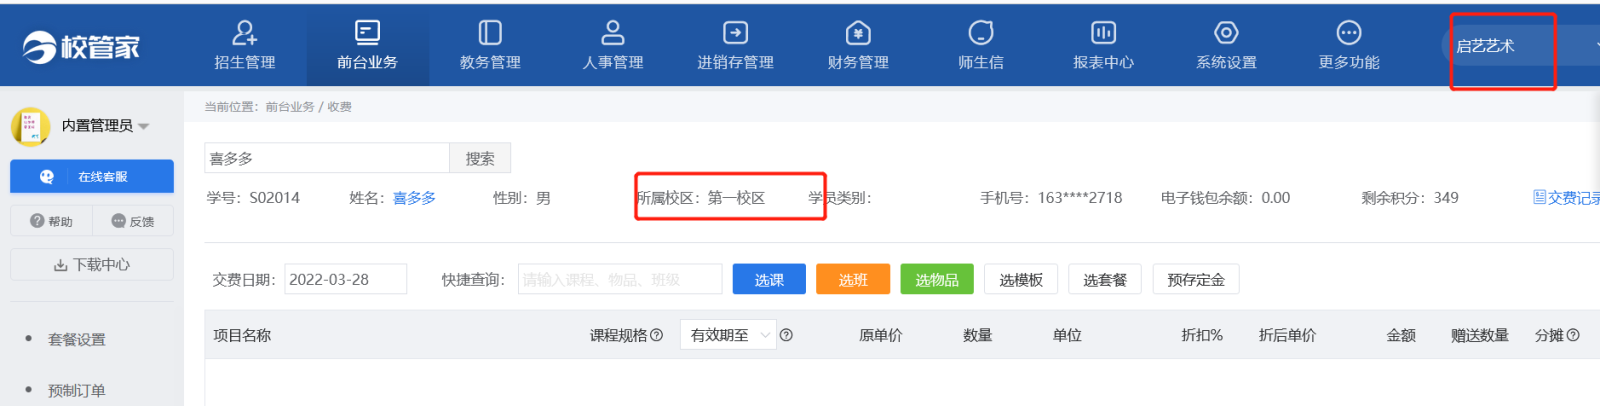Click the 反馈 feedback button
This screenshot has width=1600, height=406.
click(133, 221)
